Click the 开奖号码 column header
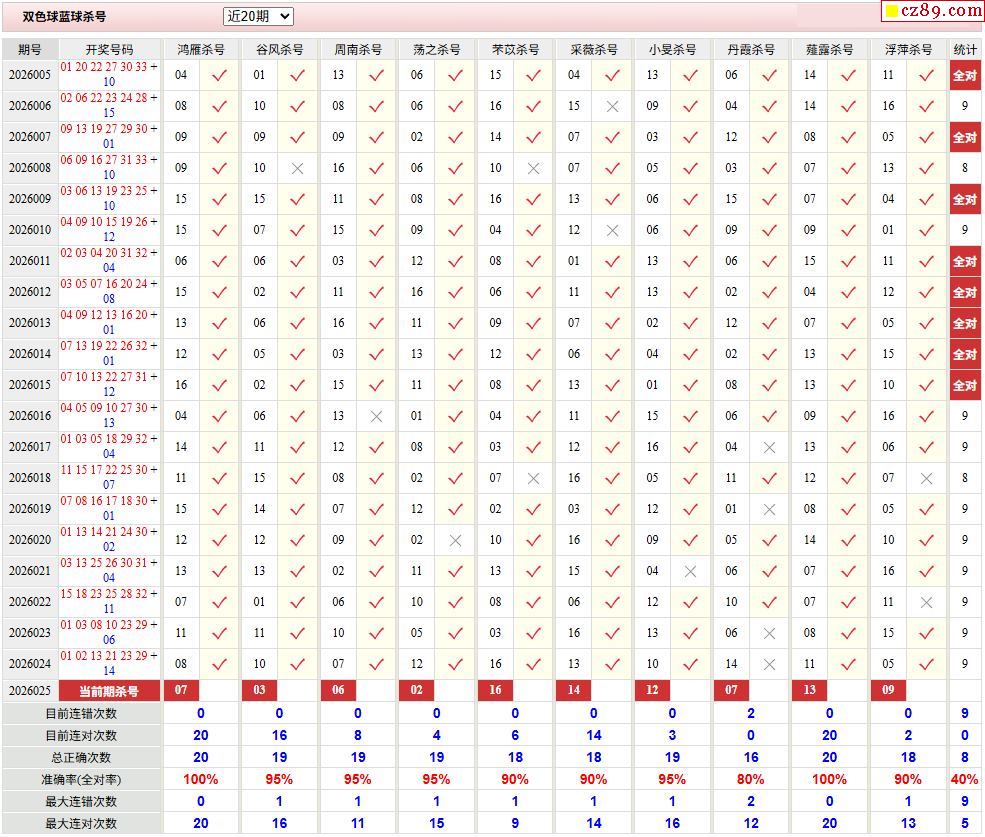The image size is (985, 837). coord(109,49)
